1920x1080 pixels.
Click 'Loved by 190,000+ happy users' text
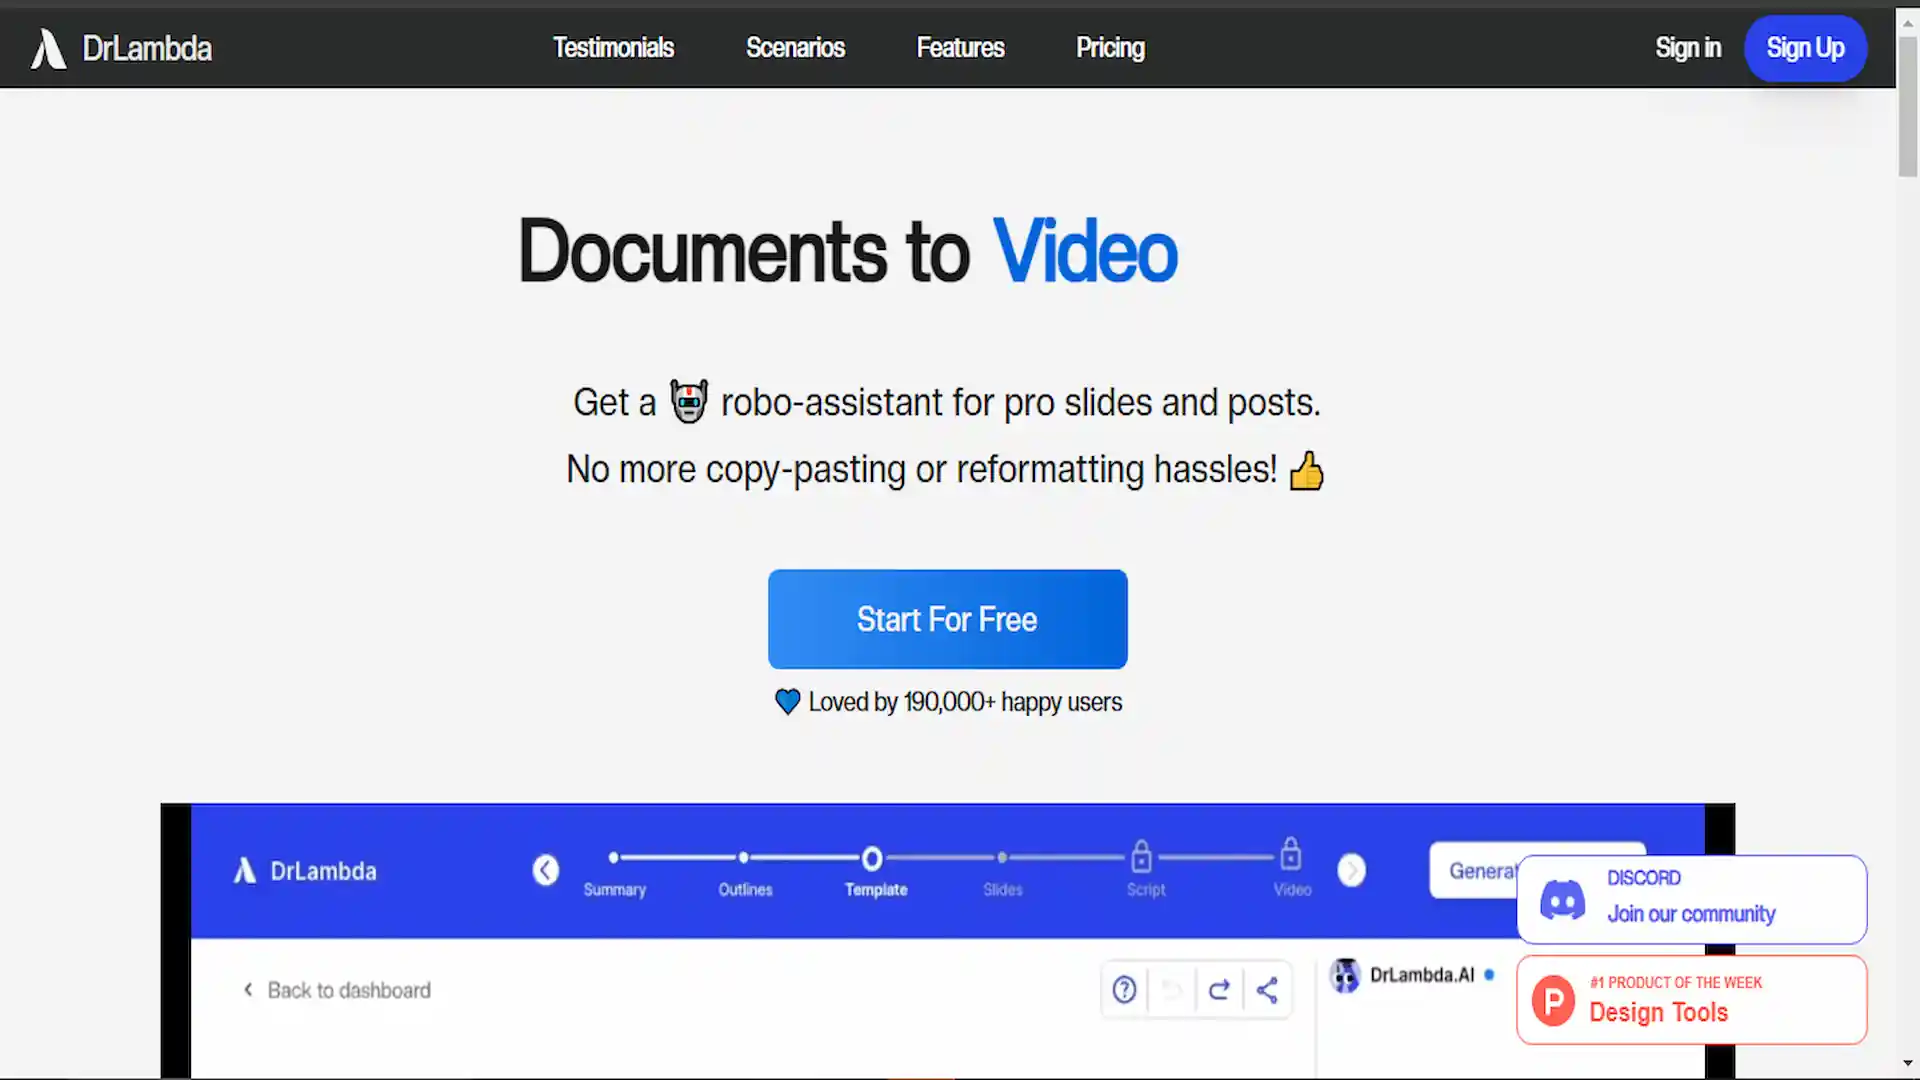coord(965,702)
